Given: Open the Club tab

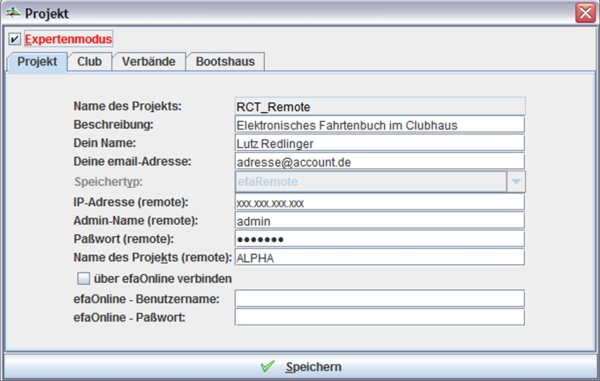Looking at the screenshot, I should pos(89,62).
